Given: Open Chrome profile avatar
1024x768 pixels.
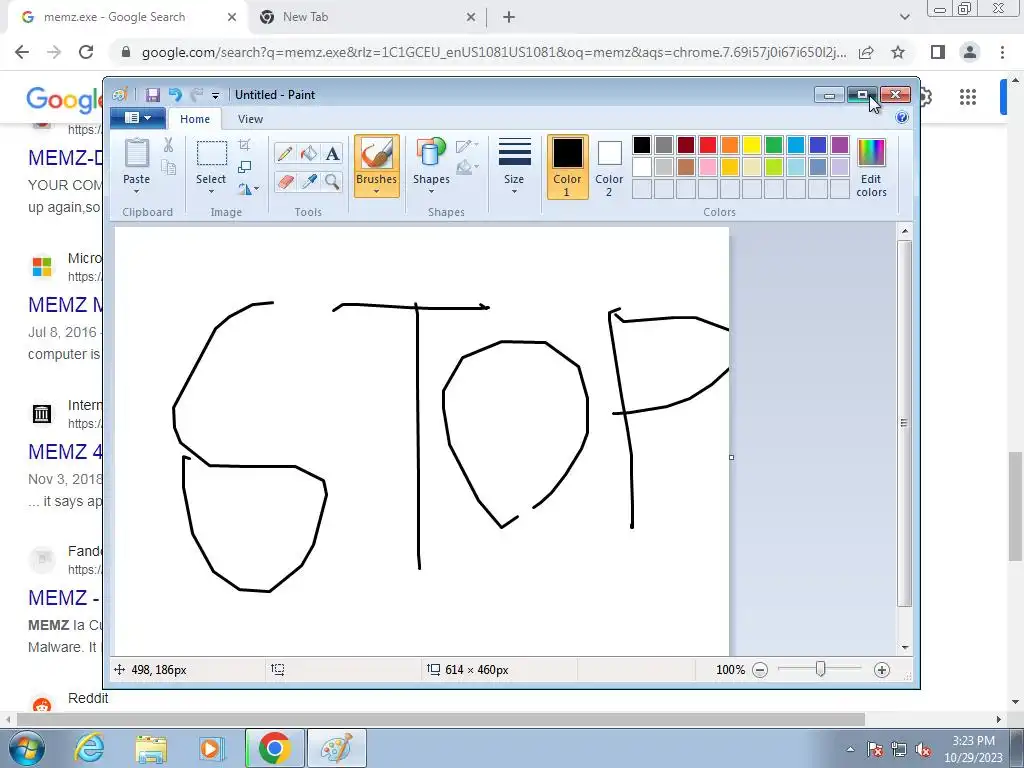Looking at the screenshot, I should (x=970, y=52).
